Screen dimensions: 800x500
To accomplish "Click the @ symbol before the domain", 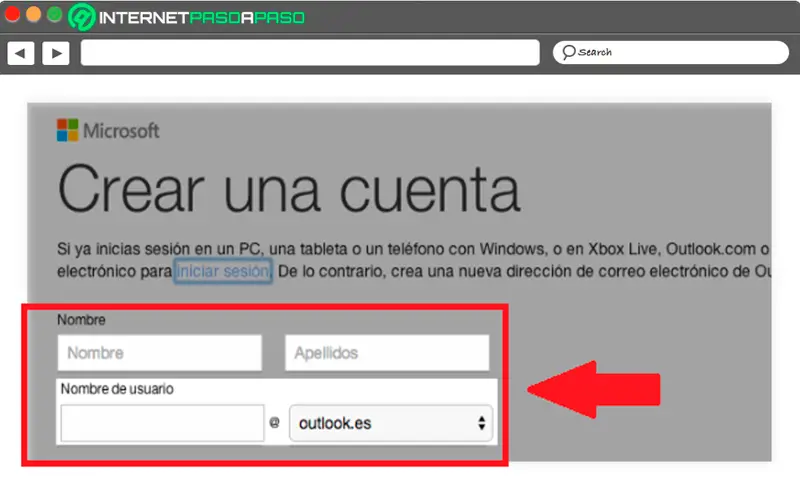I will tap(274, 423).
